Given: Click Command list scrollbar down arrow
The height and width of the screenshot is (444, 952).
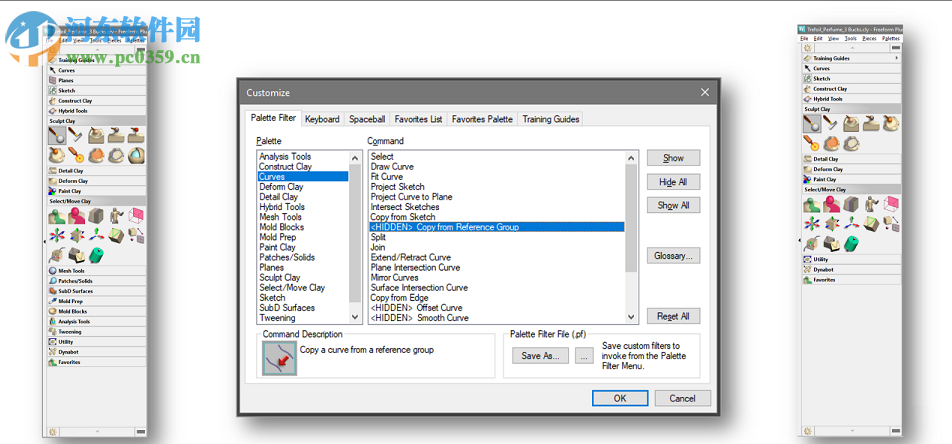Looking at the screenshot, I should (x=631, y=317).
